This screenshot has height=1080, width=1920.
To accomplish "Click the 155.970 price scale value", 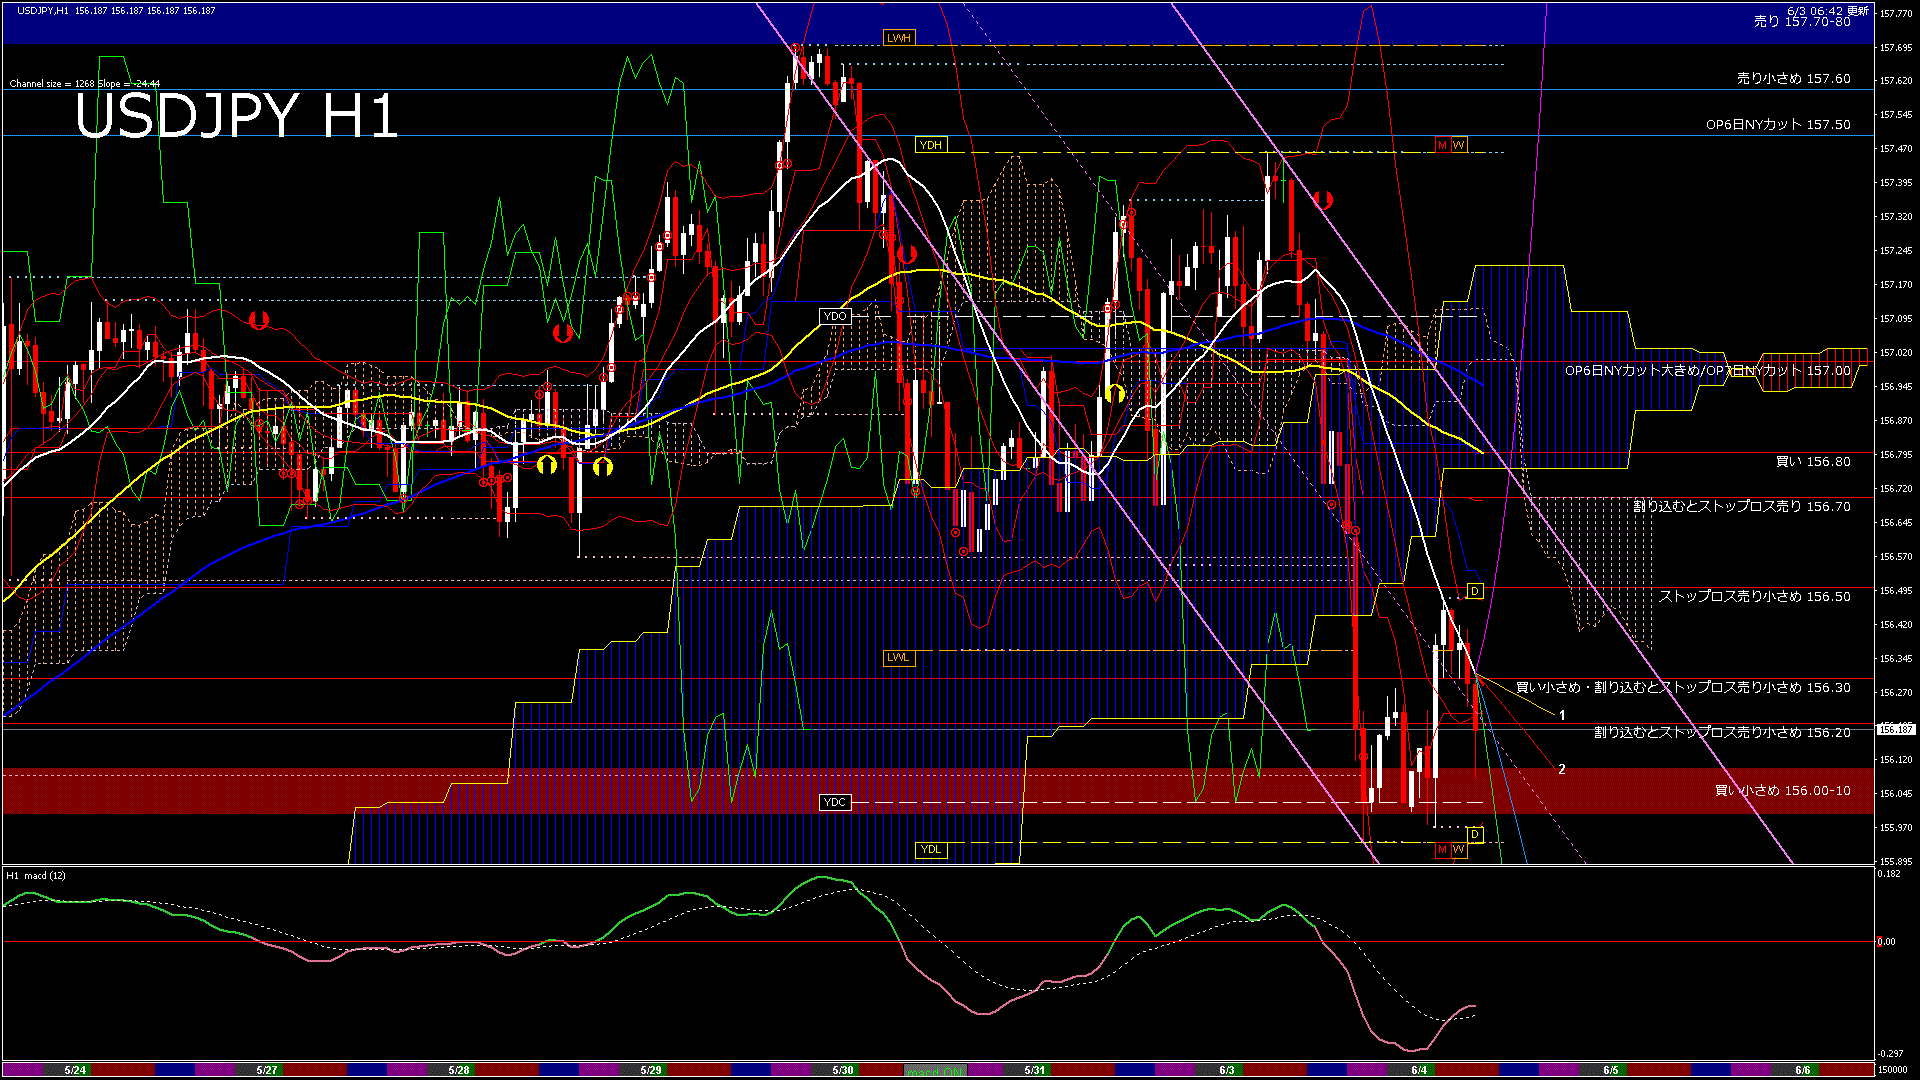I will (x=1896, y=827).
